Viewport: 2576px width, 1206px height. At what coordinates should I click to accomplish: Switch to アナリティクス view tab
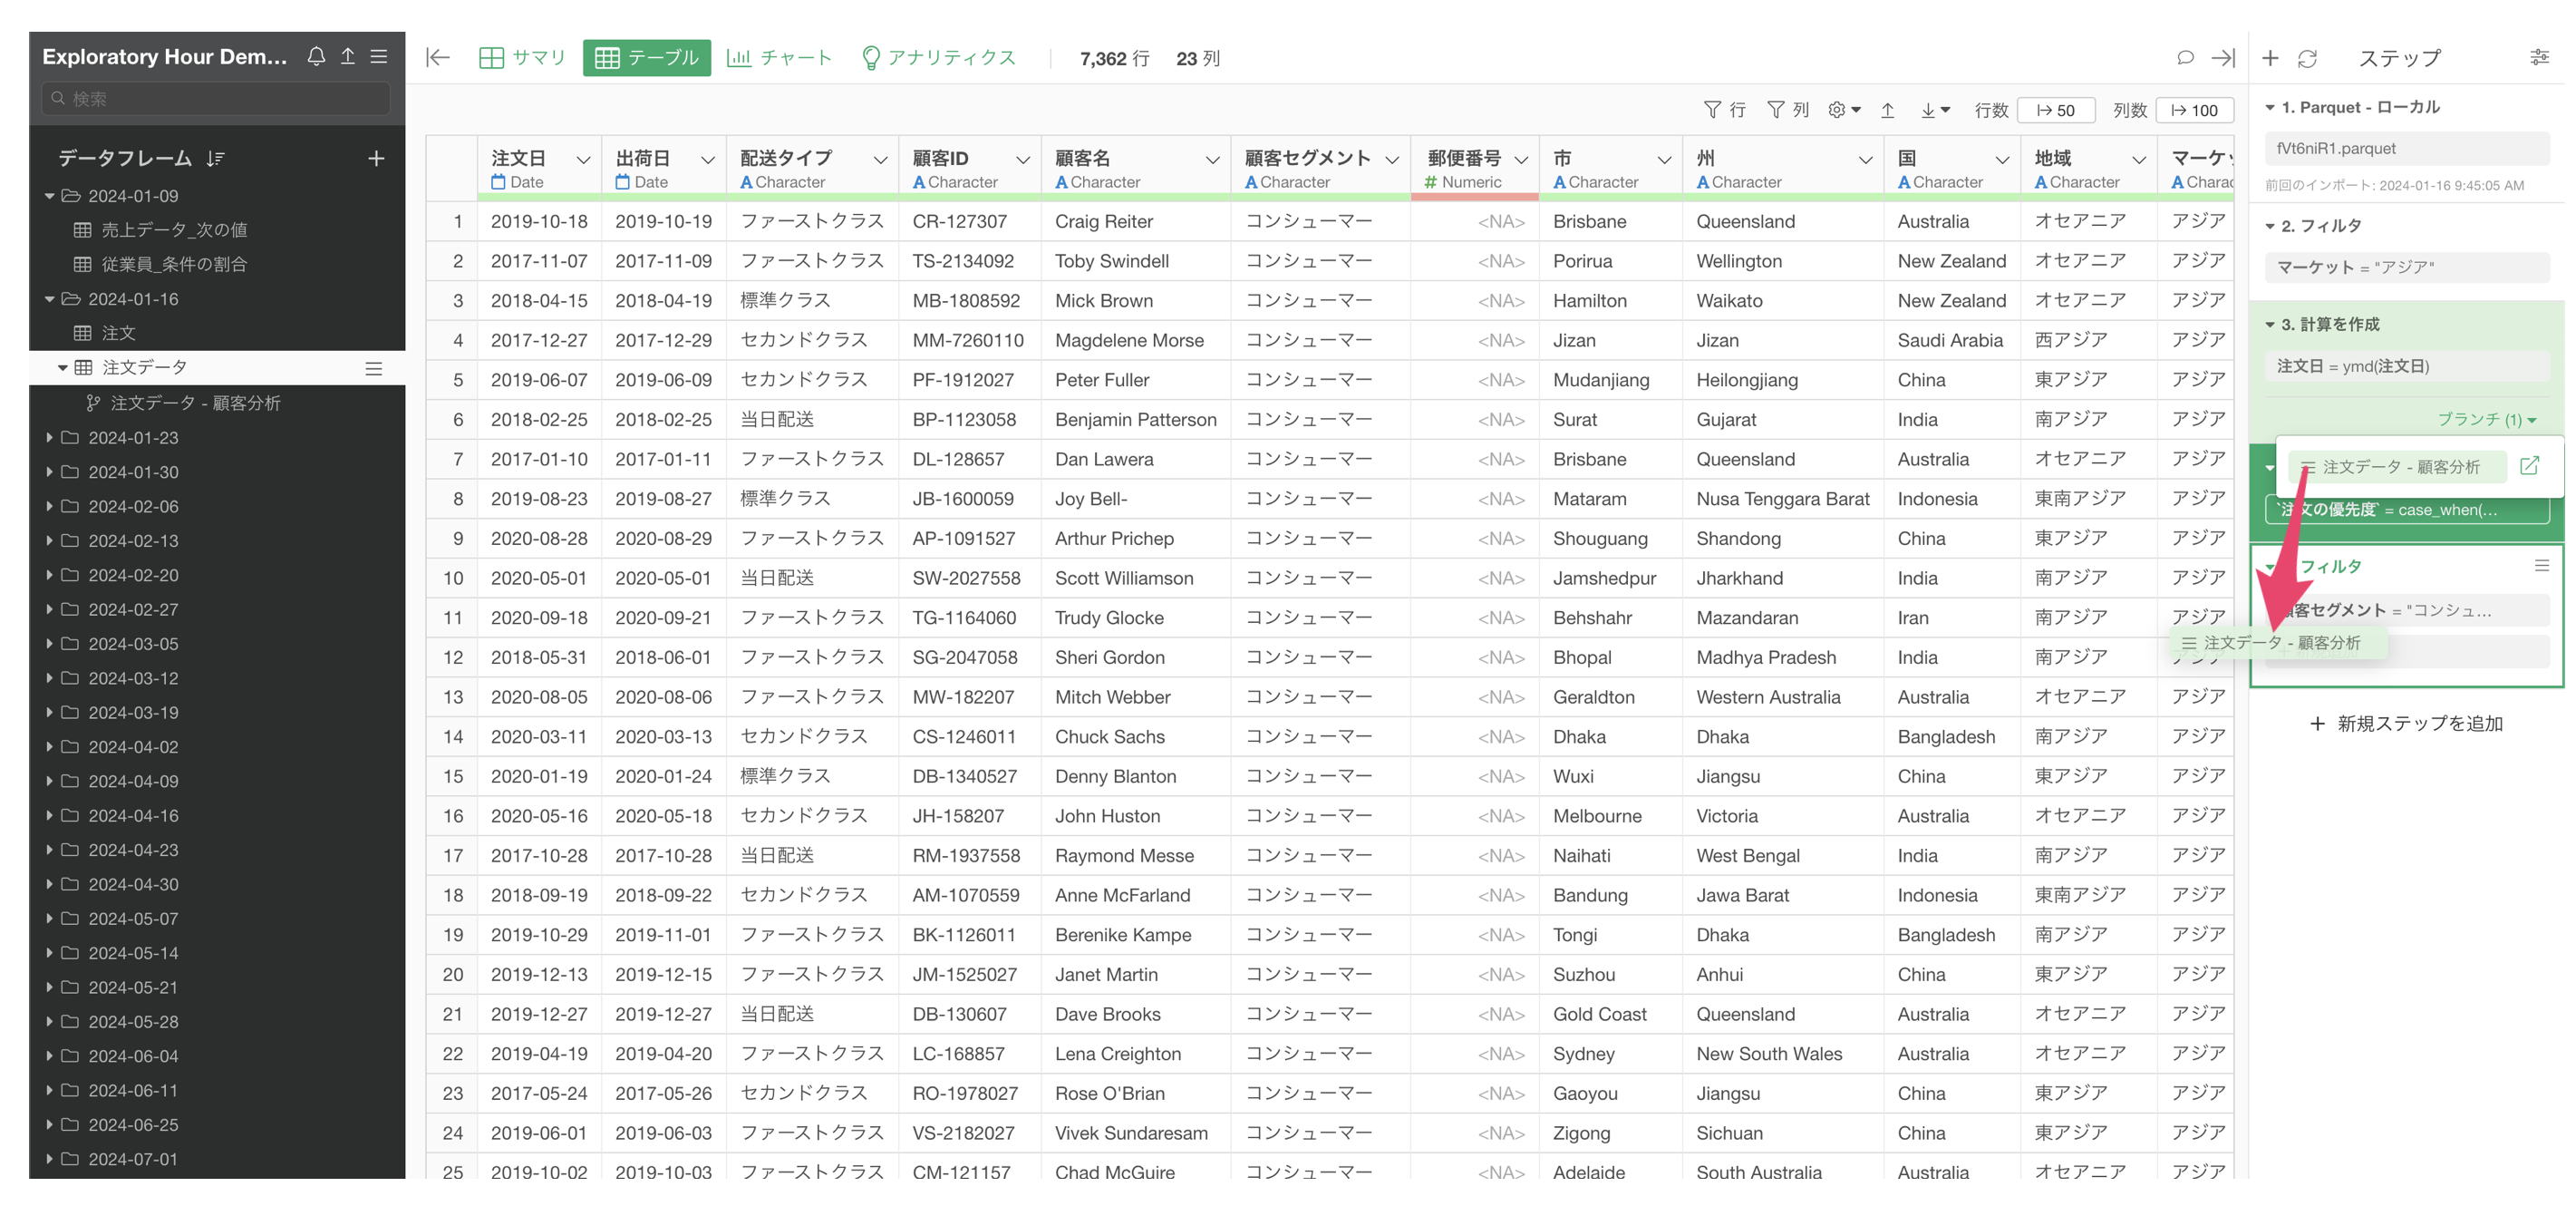[938, 58]
